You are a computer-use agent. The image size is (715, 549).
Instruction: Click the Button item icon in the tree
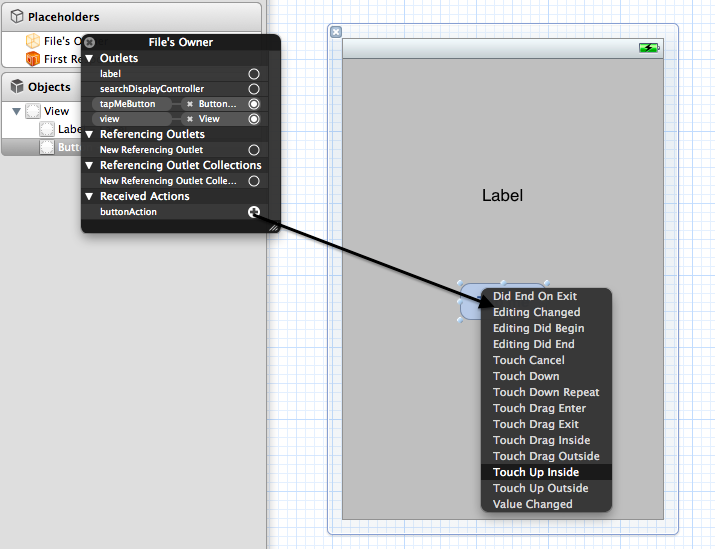(x=47, y=147)
